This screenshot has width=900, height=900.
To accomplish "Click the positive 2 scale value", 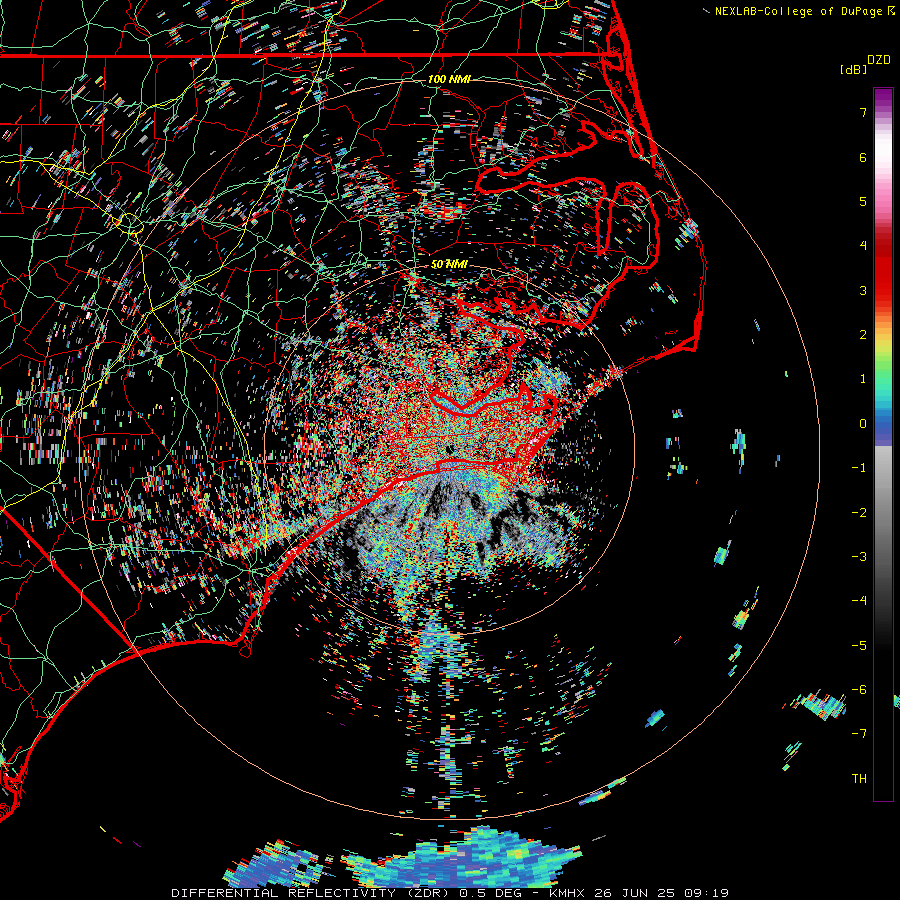I will click(x=863, y=335).
